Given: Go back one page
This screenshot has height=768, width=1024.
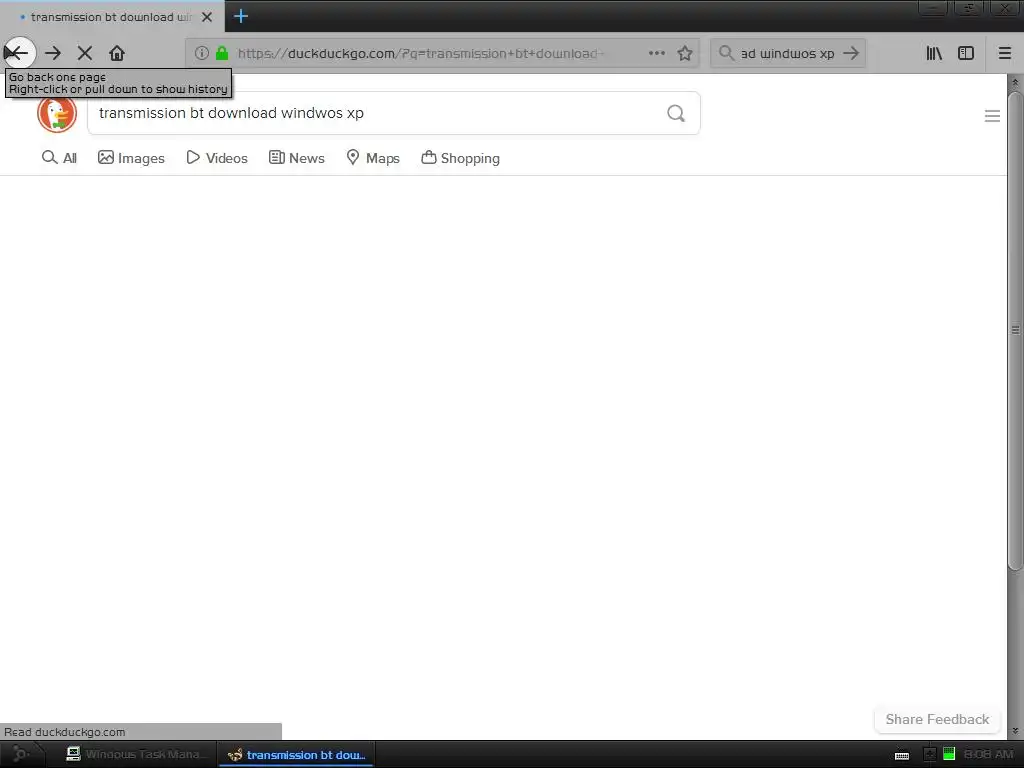Looking at the screenshot, I should [18, 53].
